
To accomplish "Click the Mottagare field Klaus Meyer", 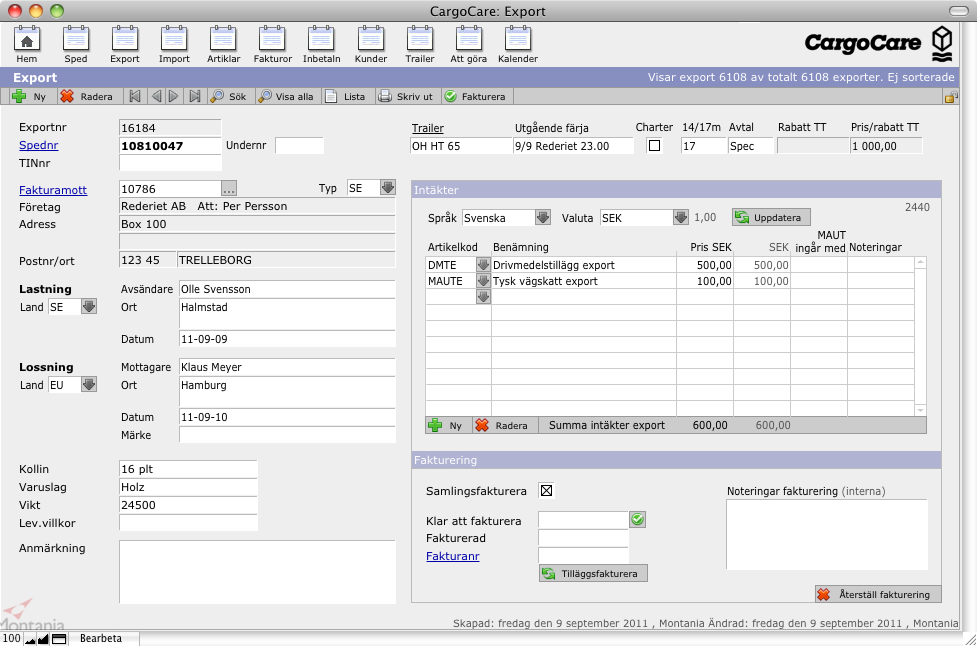I will coord(287,367).
